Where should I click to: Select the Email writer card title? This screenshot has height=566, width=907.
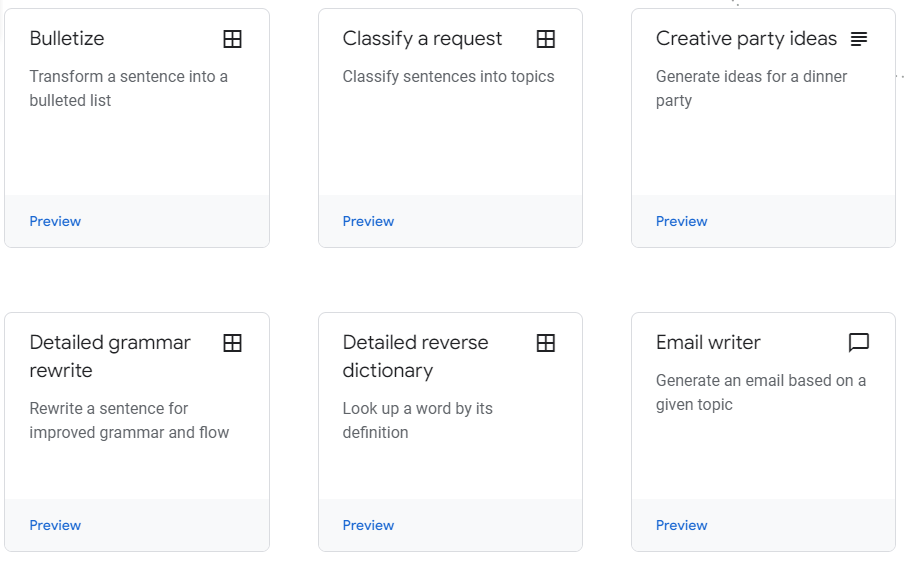(x=708, y=343)
